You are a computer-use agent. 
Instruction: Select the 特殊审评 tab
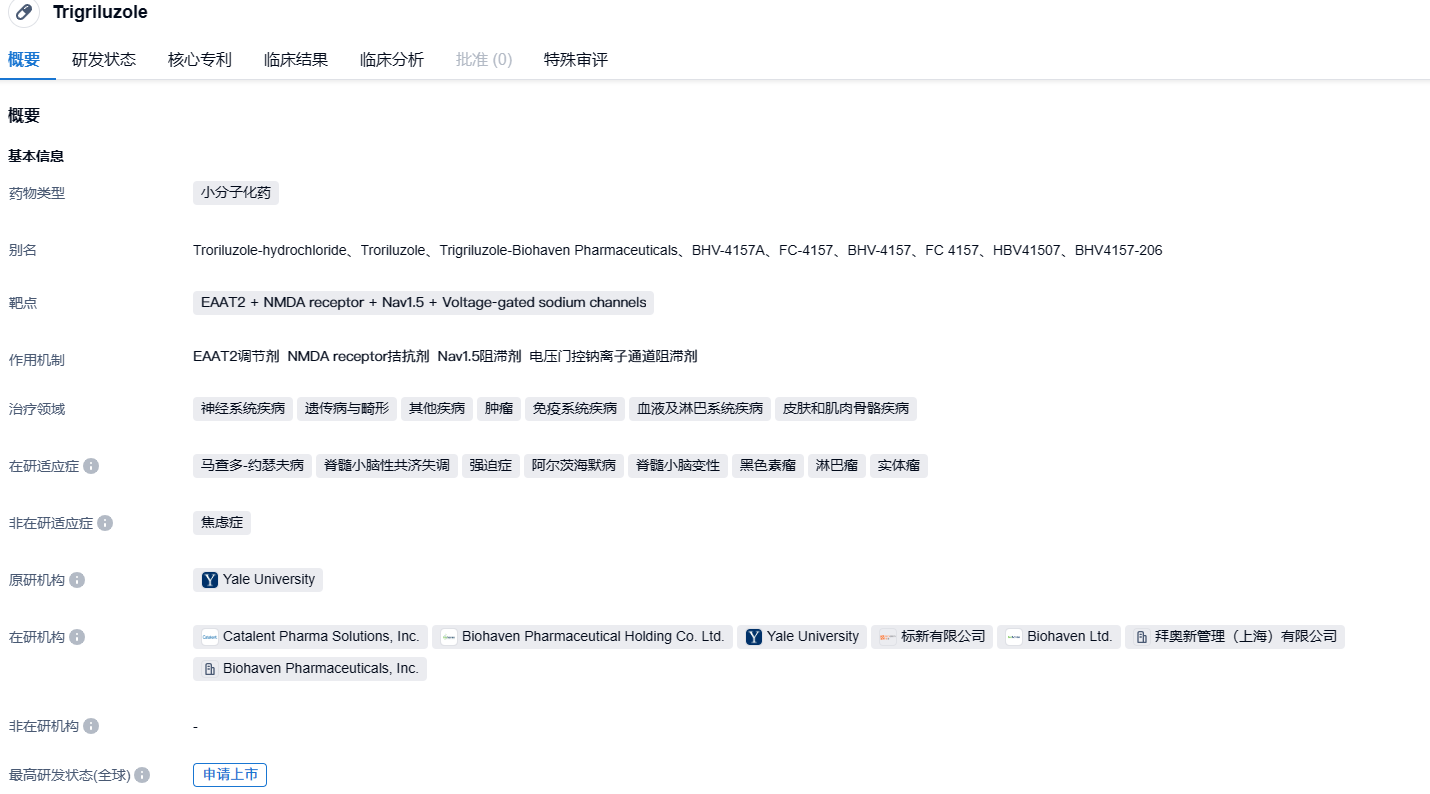click(576, 60)
